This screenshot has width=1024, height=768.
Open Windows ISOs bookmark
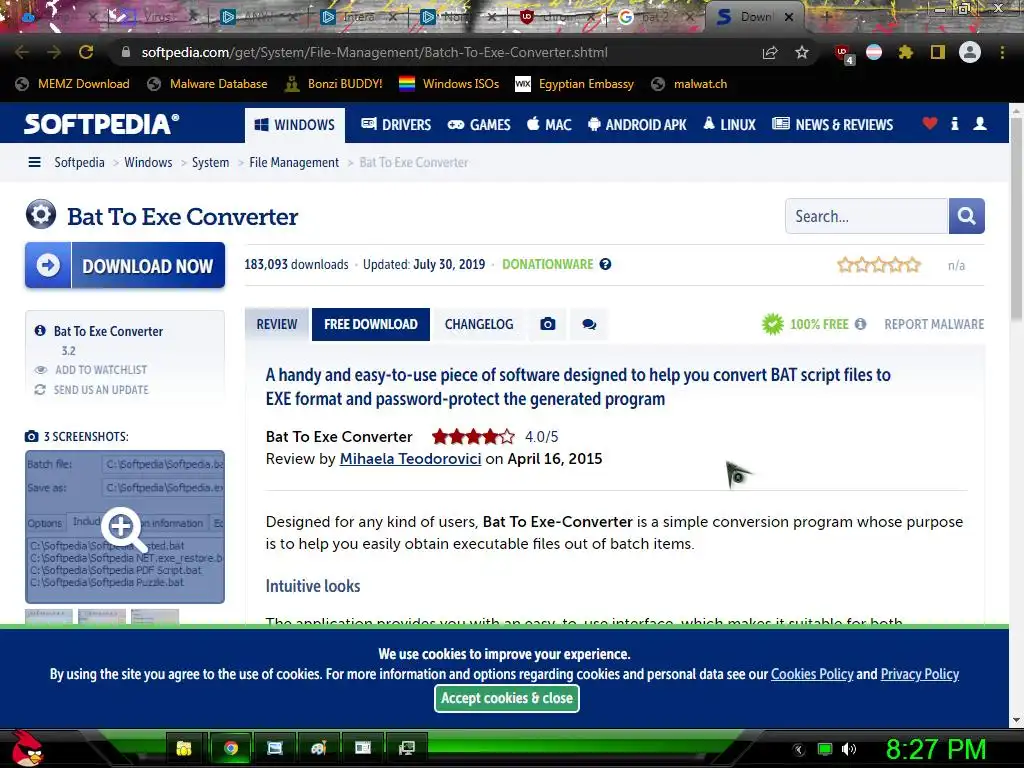tap(449, 84)
